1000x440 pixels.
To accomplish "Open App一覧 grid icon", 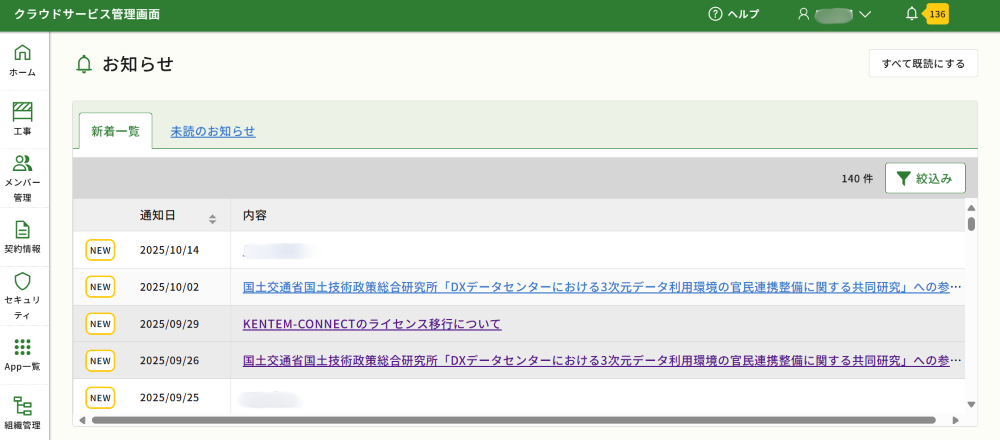I will 22,354.
